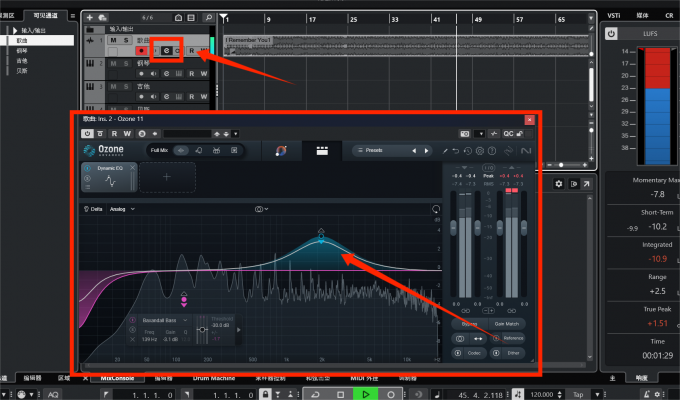Click the transport record button
The width and height of the screenshot is (680, 400).
pos(391,394)
